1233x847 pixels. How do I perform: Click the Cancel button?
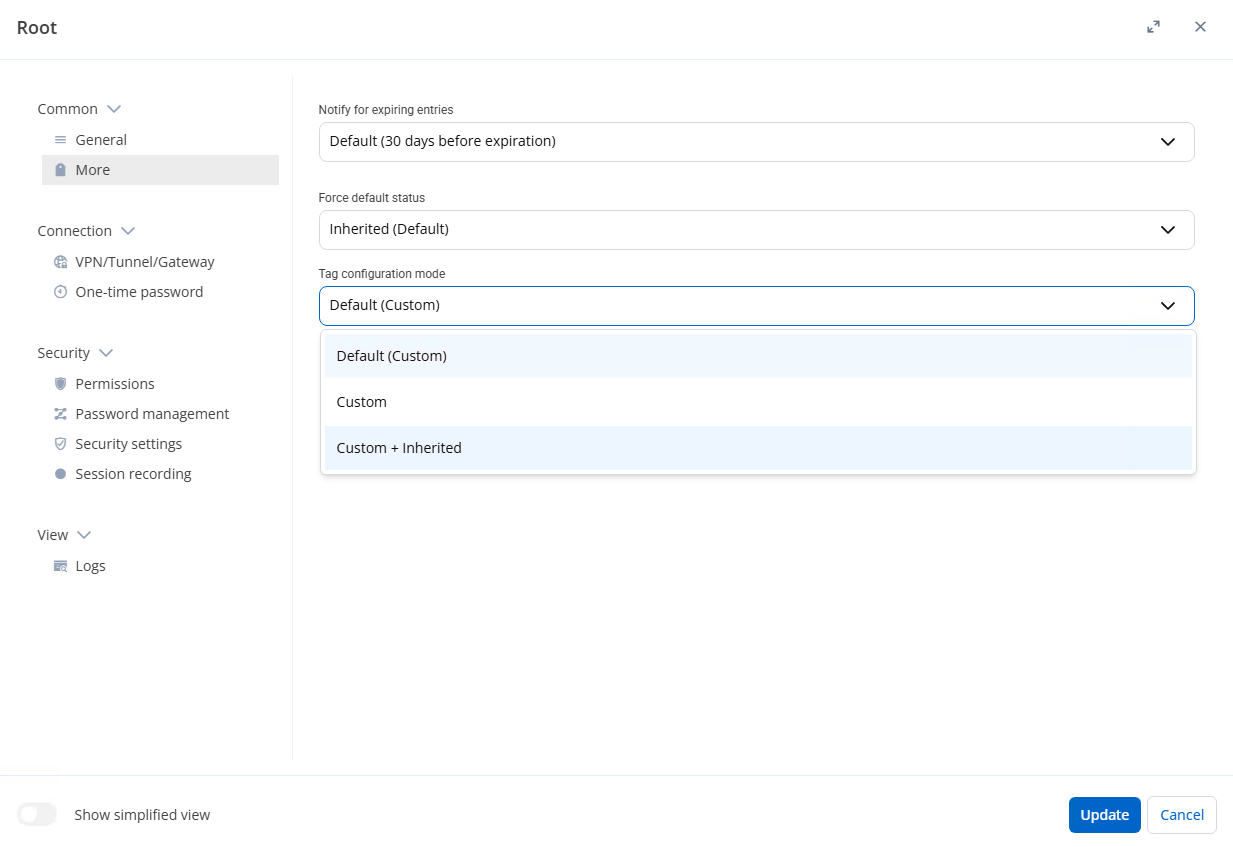1181,815
